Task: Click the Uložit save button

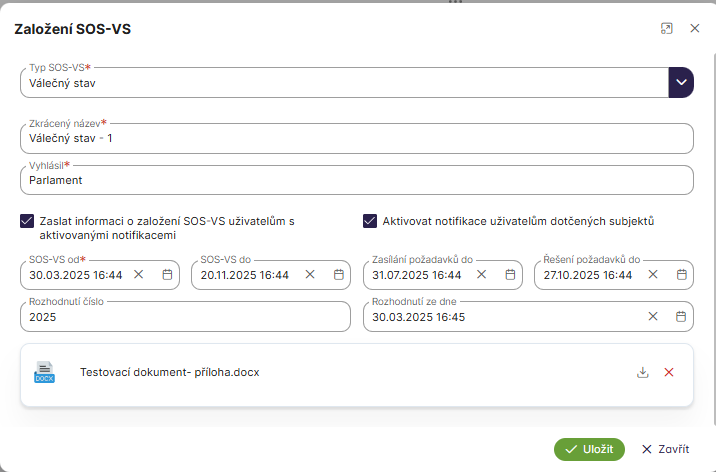Action: coord(589,449)
